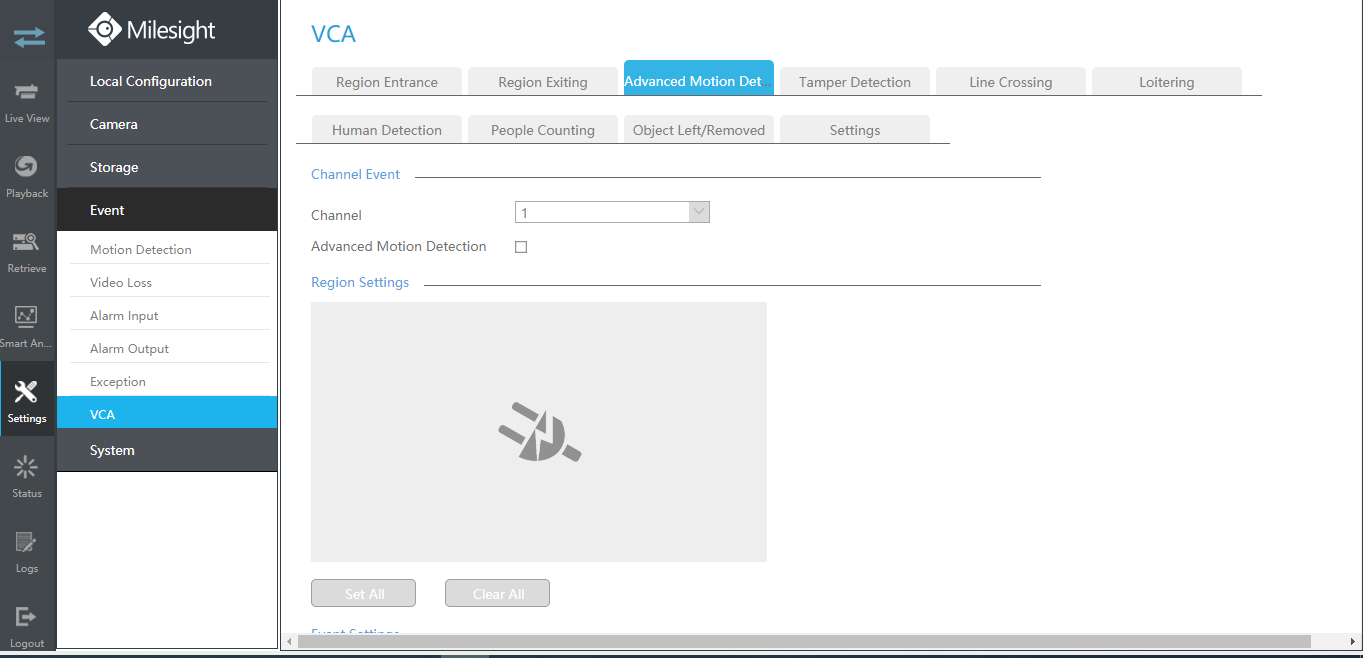Open the Retrieve section
This screenshot has height=658, width=1363.
click(x=27, y=252)
